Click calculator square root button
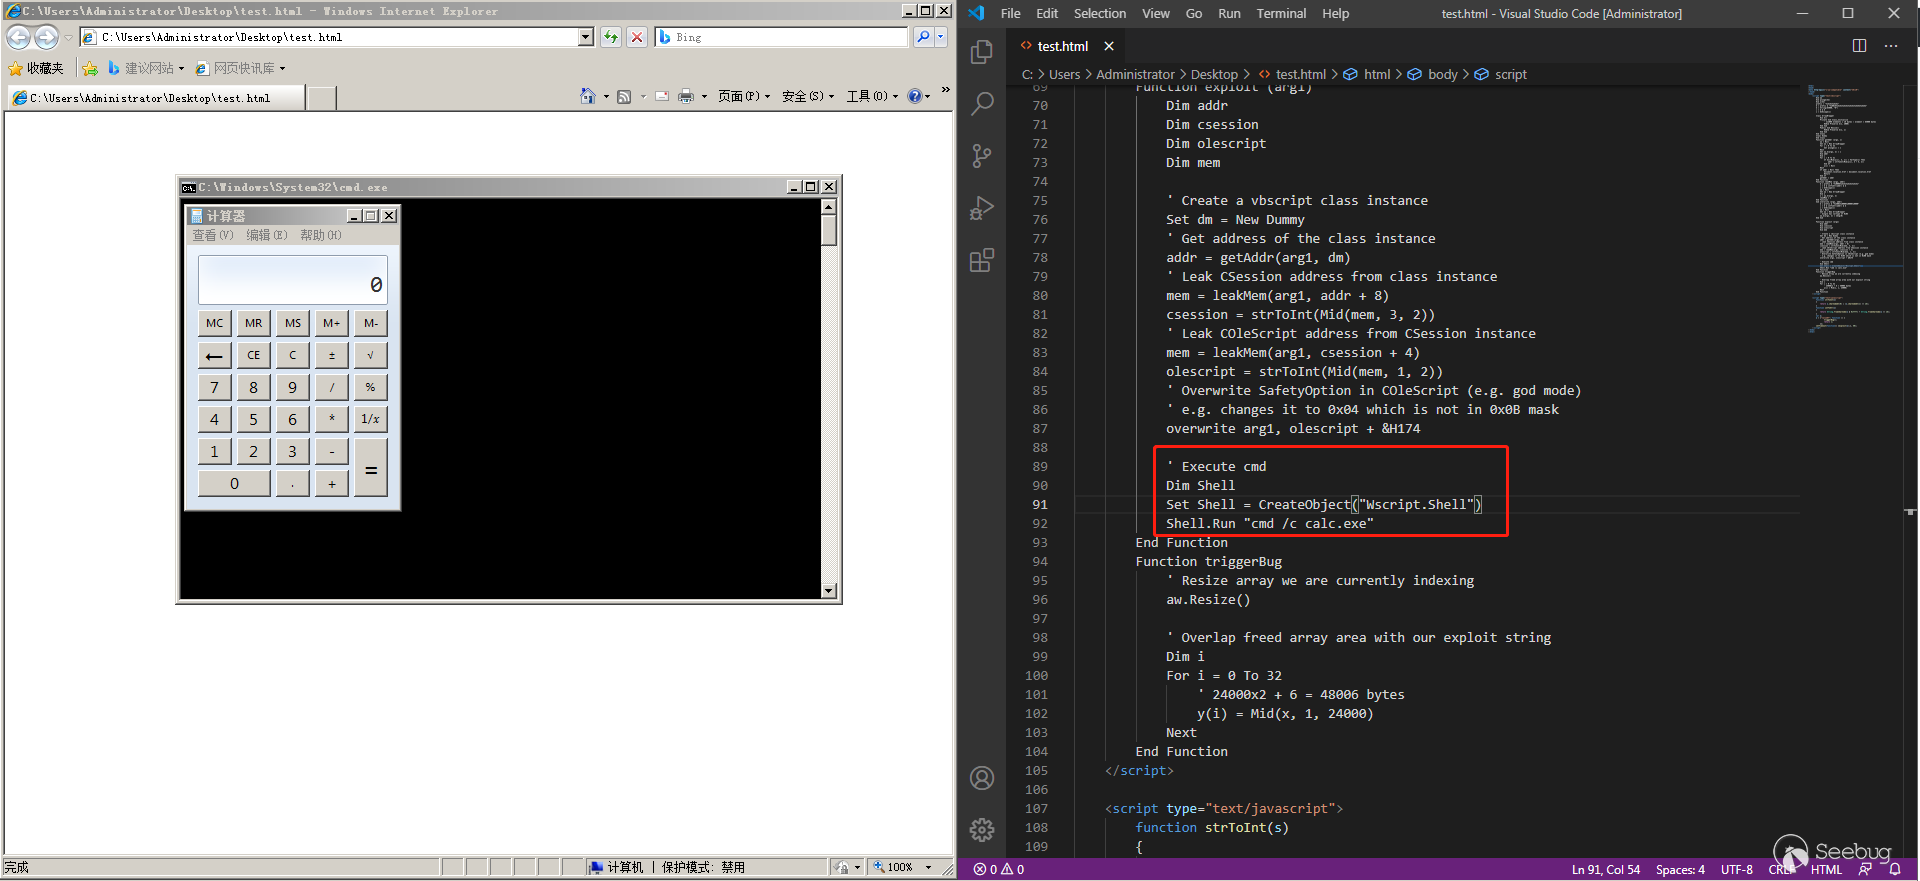The width and height of the screenshot is (1920, 881). pyautogui.click(x=371, y=355)
